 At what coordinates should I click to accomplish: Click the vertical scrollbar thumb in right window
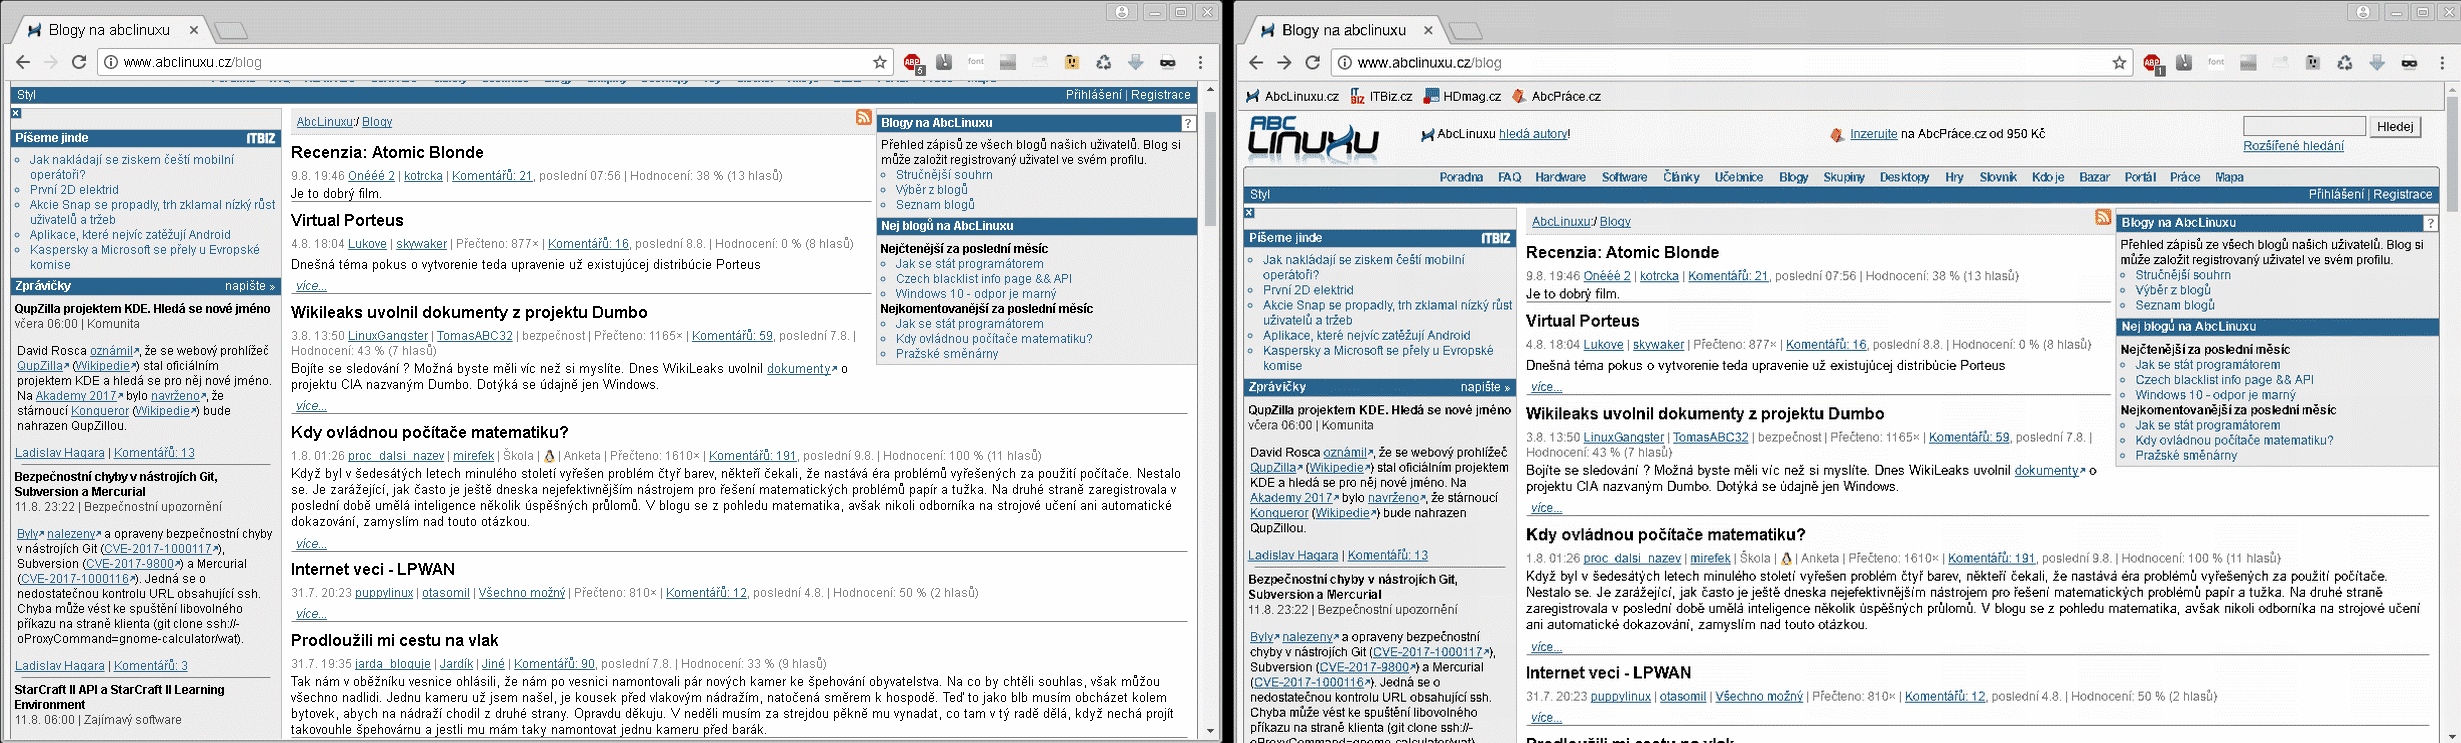(2453, 155)
